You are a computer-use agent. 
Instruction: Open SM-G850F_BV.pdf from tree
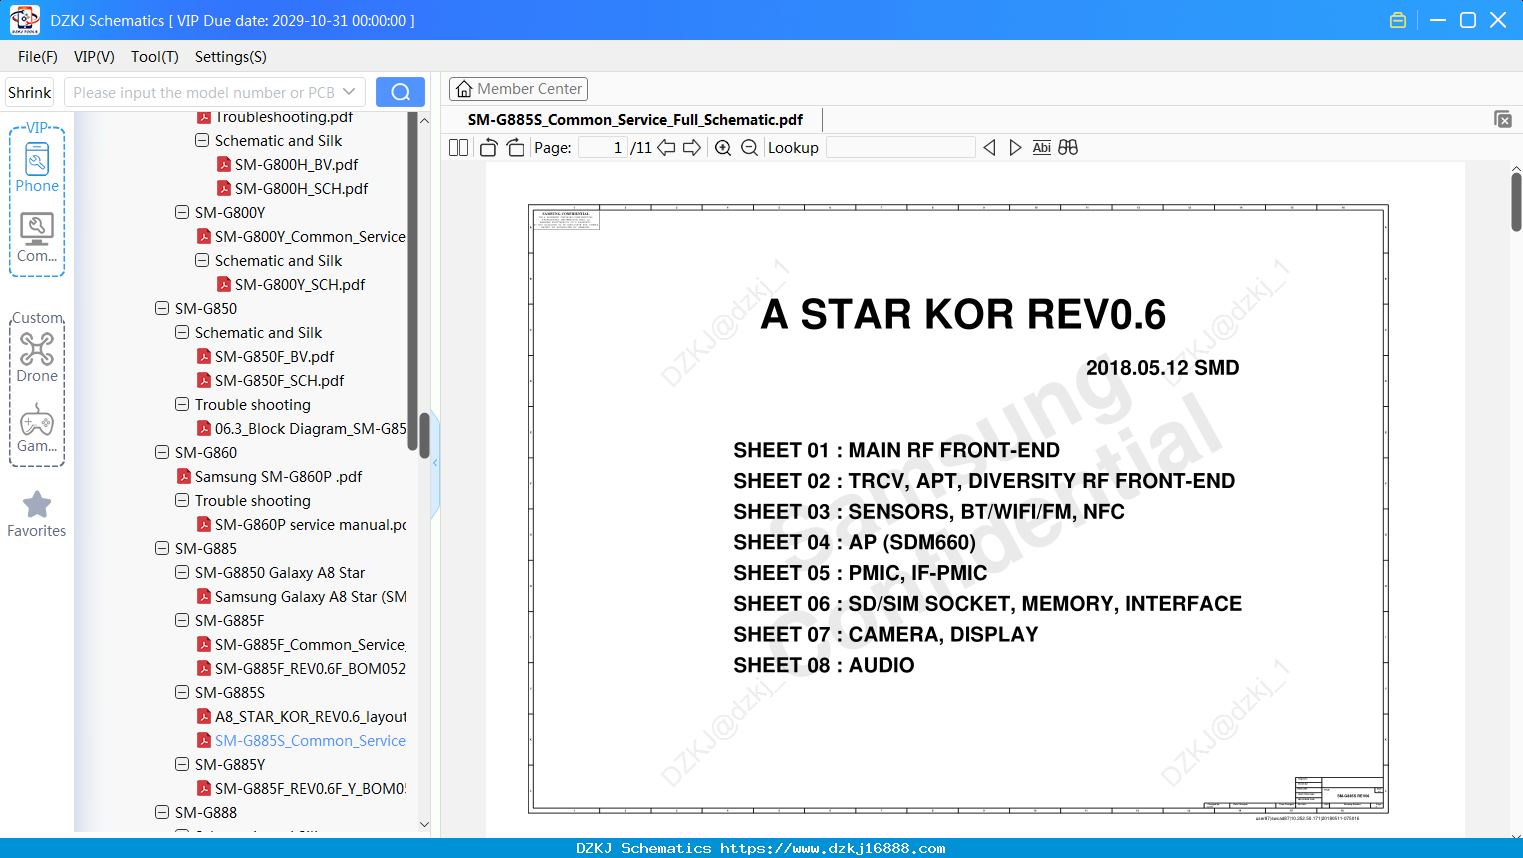click(274, 356)
